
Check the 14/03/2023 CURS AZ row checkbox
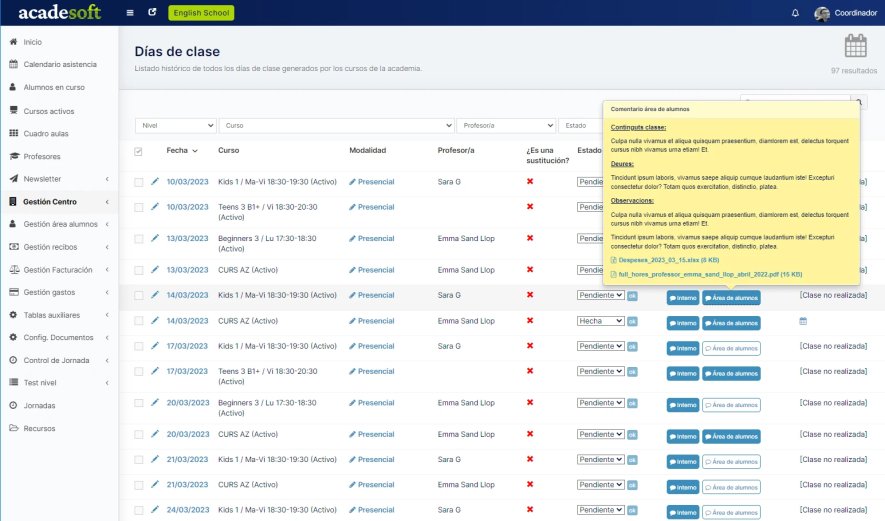(x=138, y=321)
